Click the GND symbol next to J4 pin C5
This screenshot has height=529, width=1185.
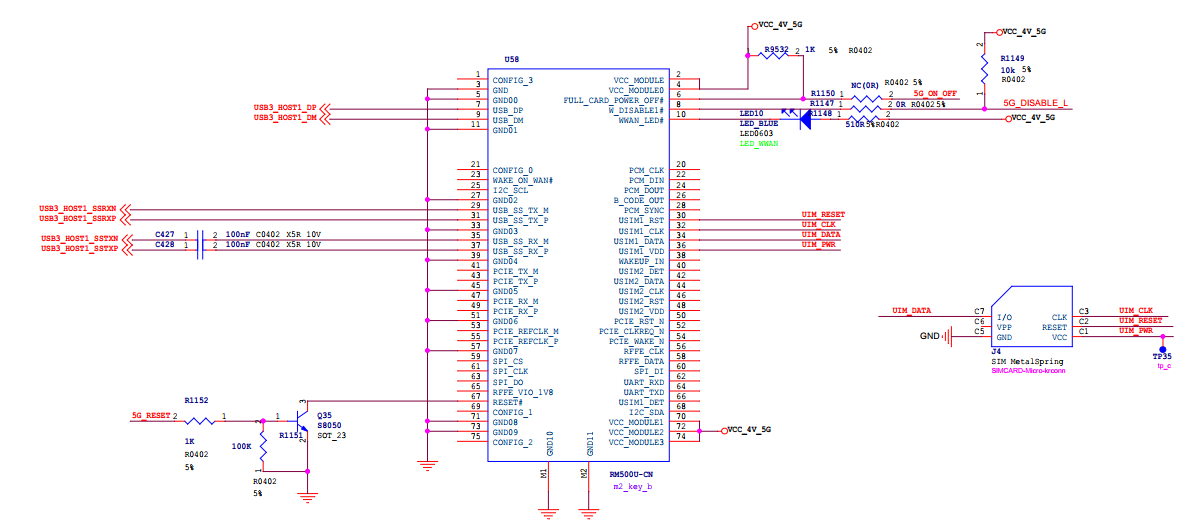(x=947, y=336)
